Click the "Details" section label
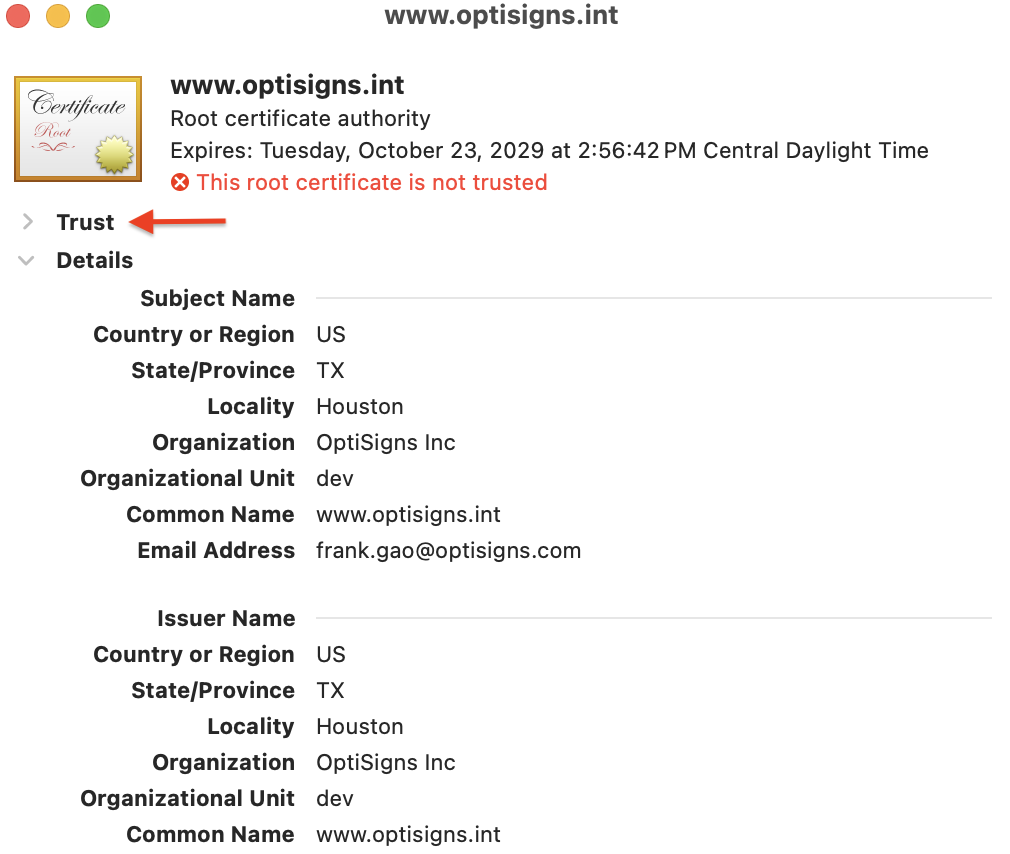The width and height of the screenshot is (1010, 854). pos(95,261)
